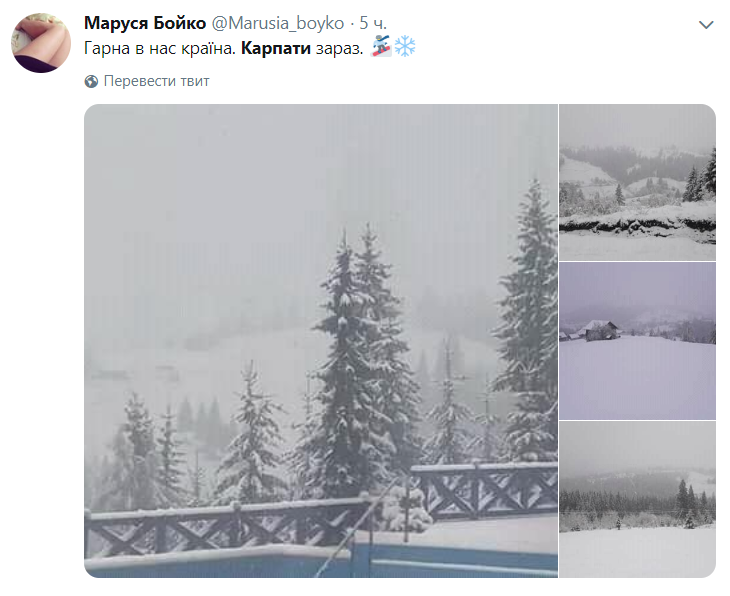Click the Перевести твит link
This screenshot has width=730, height=596.
click(x=156, y=81)
